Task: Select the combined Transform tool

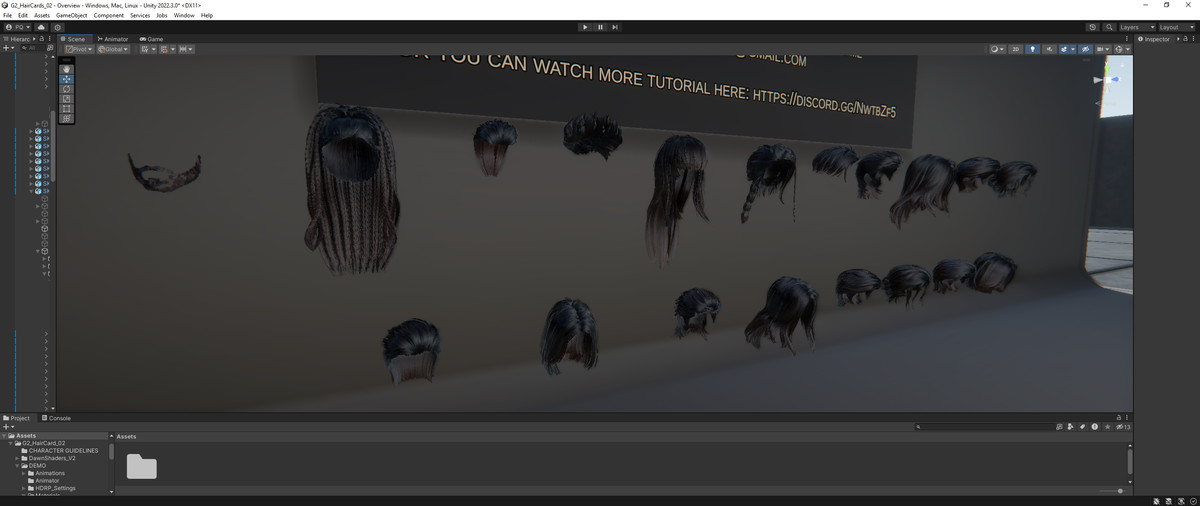Action: pyautogui.click(x=66, y=118)
